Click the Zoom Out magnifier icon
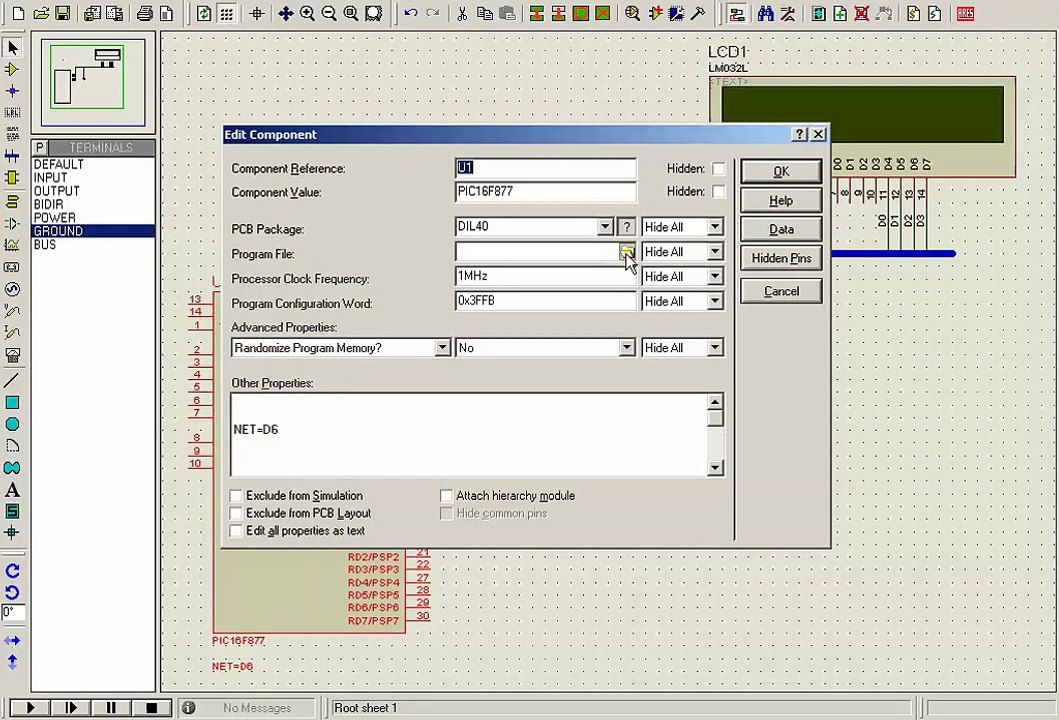This screenshot has height=720, width=1059. 329,14
